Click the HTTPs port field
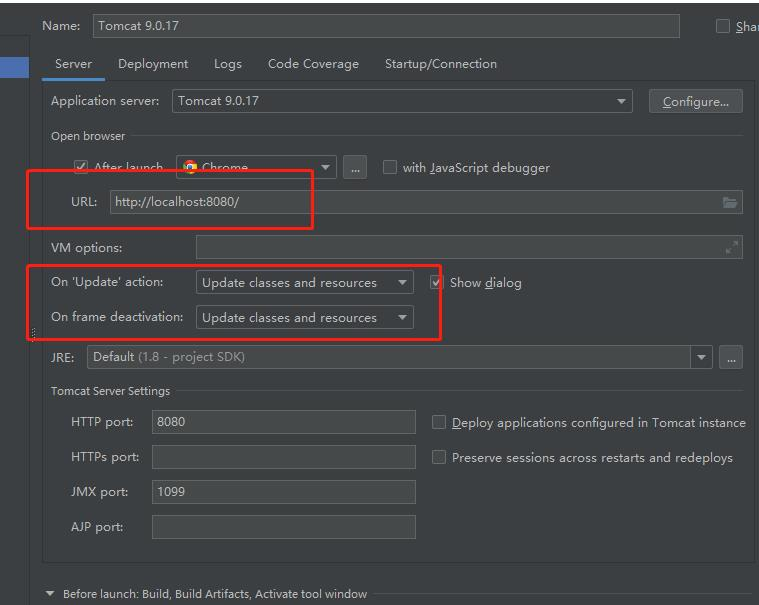The height and width of the screenshot is (605, 759). tap(284, 457)
